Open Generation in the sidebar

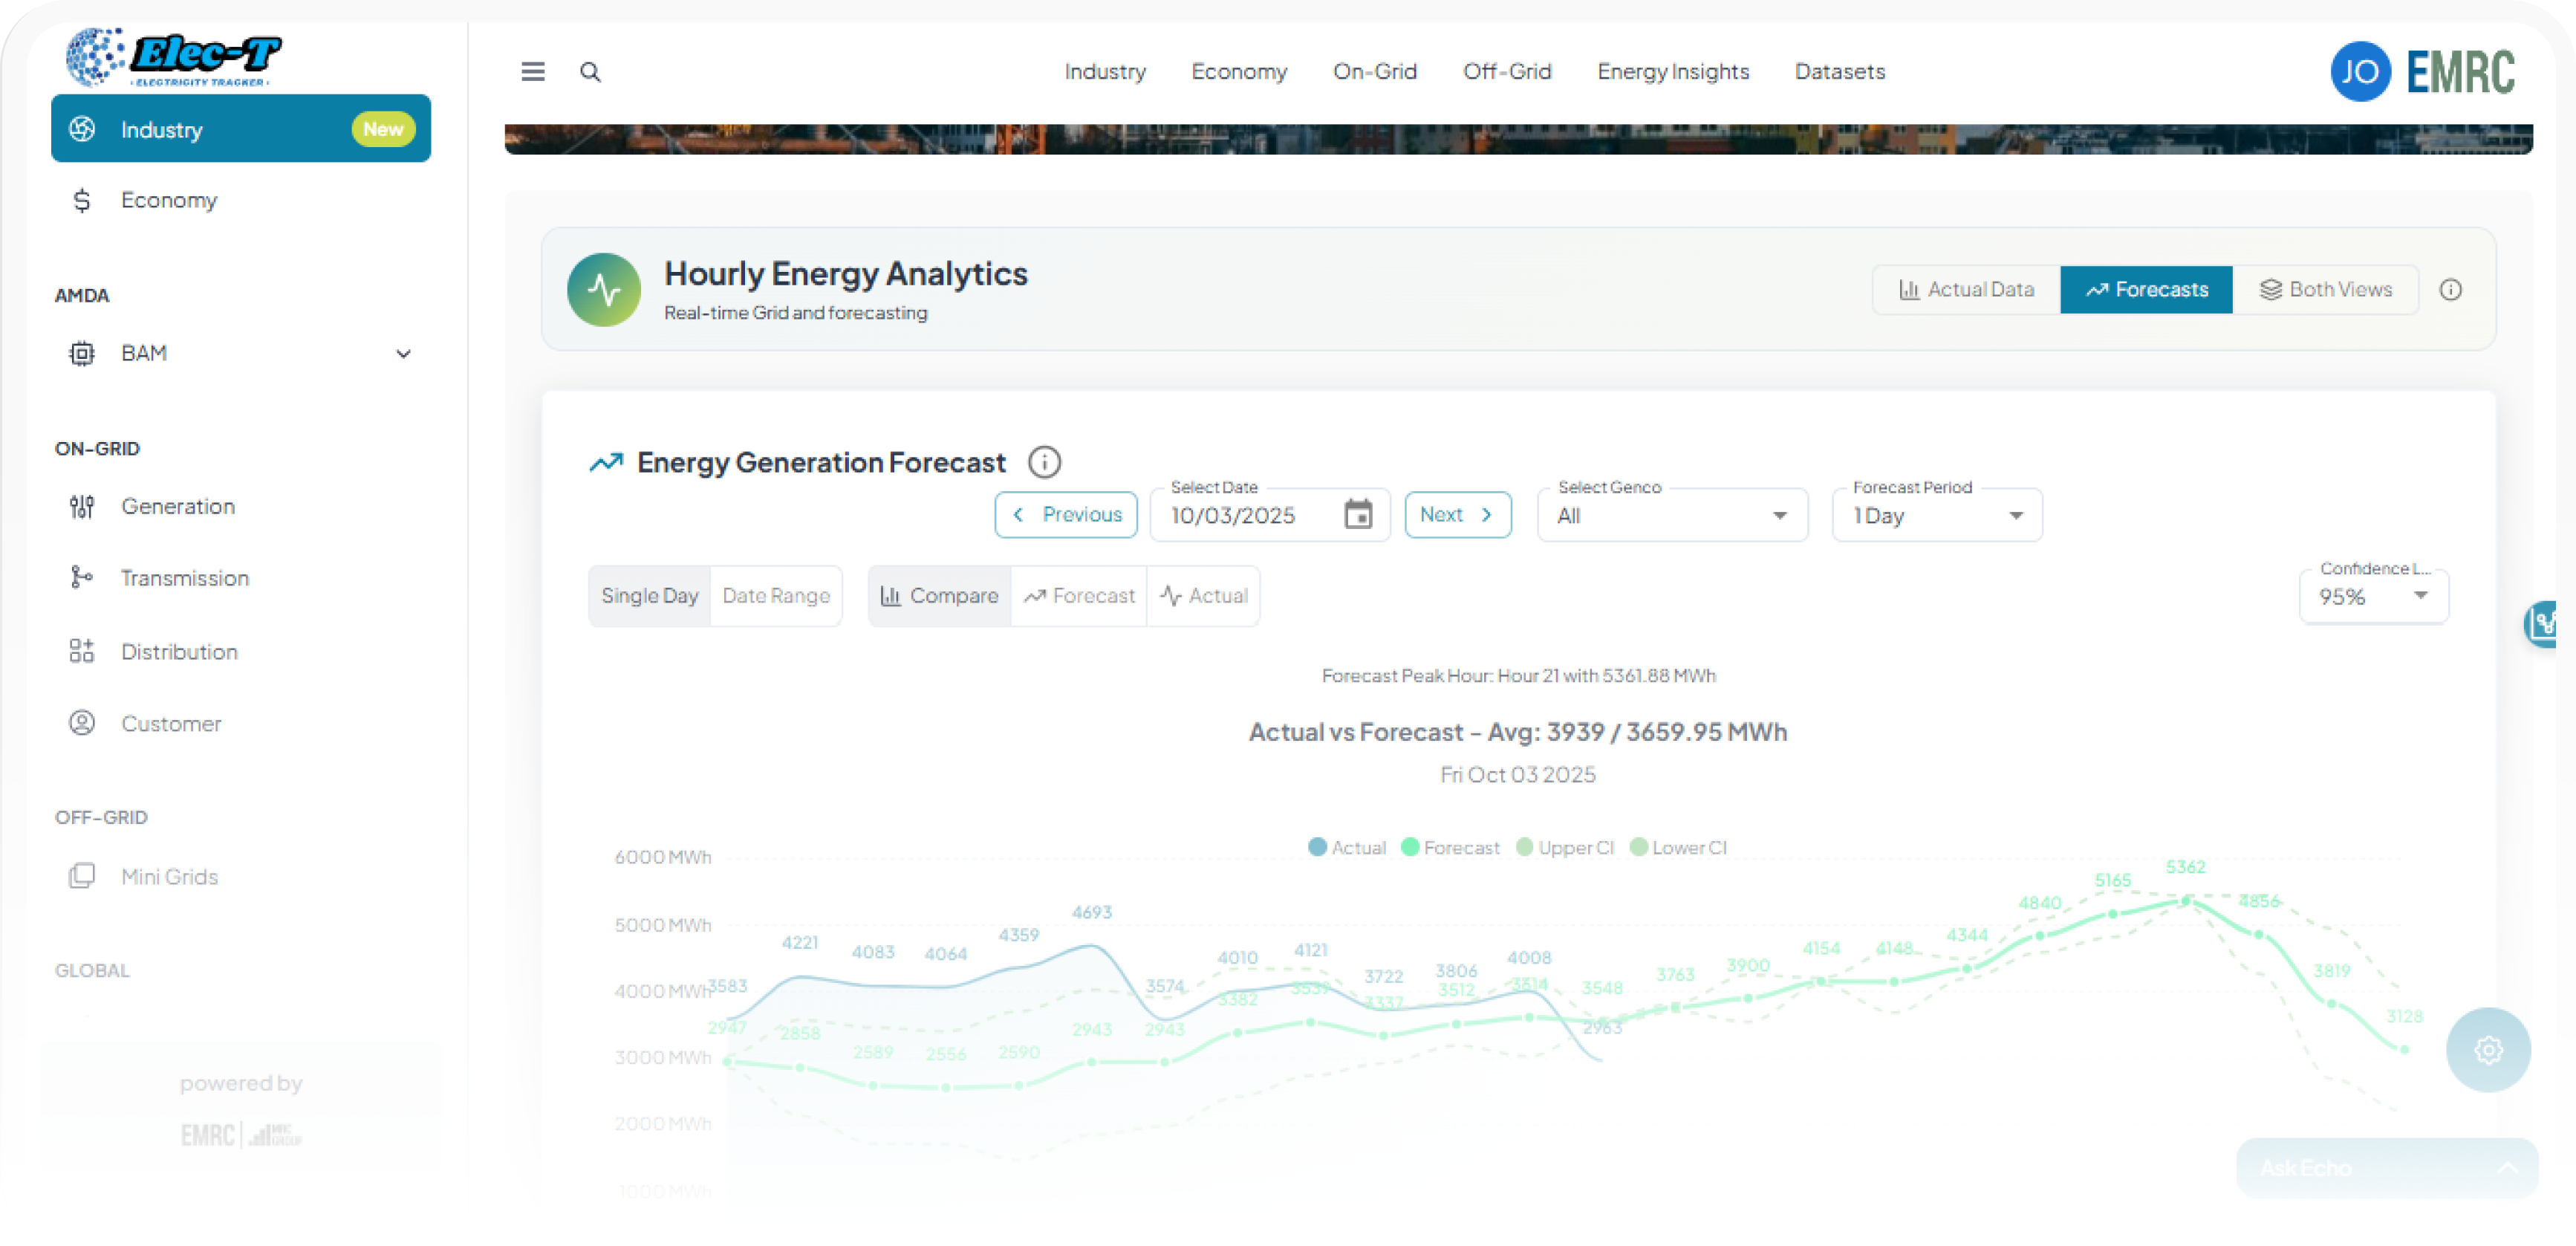coord(178,507)
